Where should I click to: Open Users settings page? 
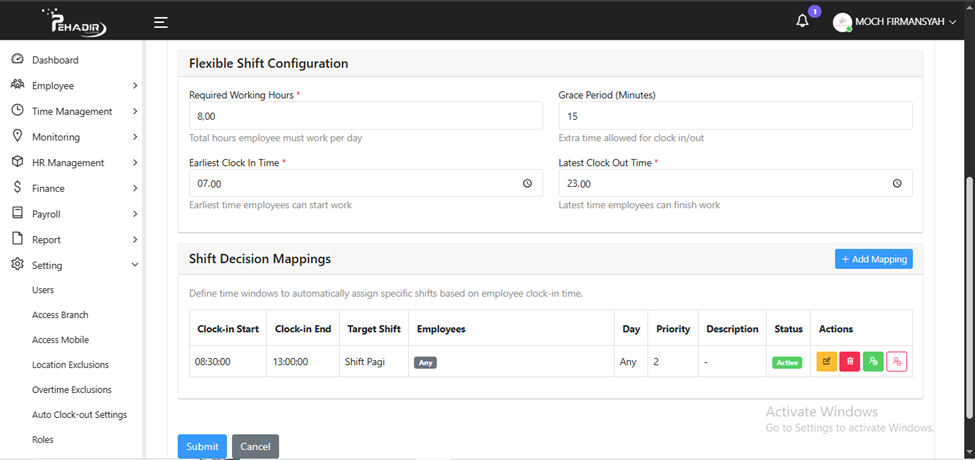[x=43, y=290]
